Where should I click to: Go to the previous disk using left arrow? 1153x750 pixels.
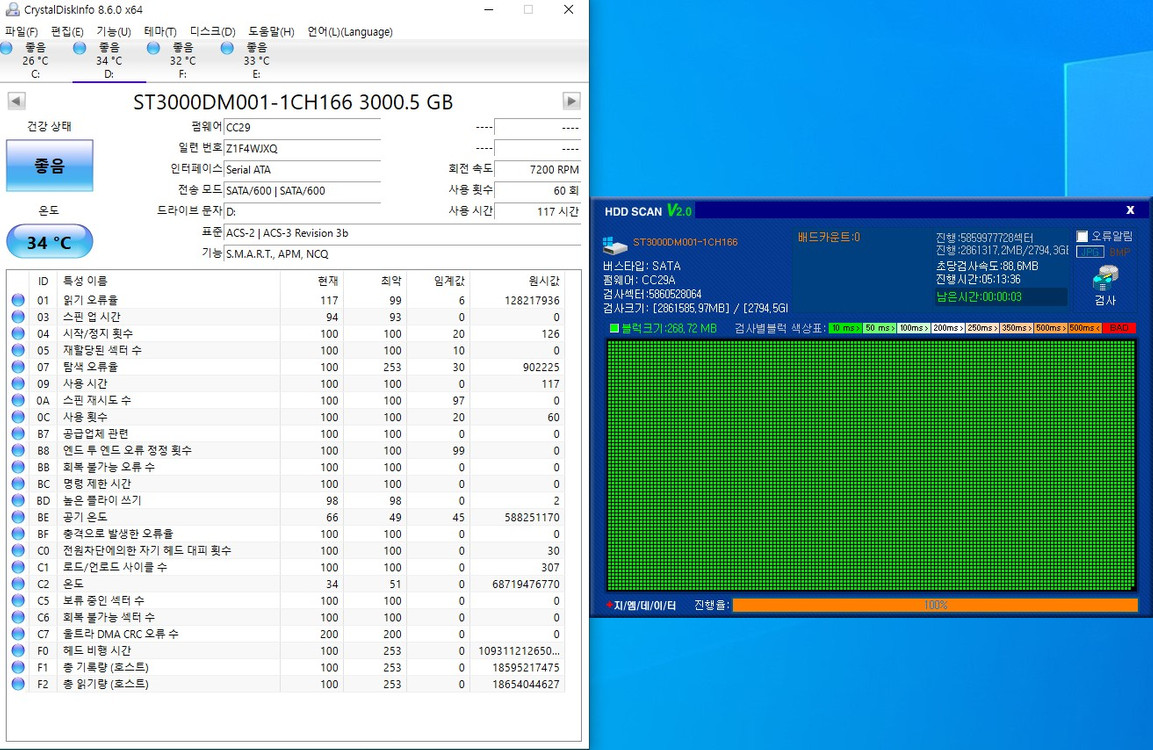click(16, 101)
